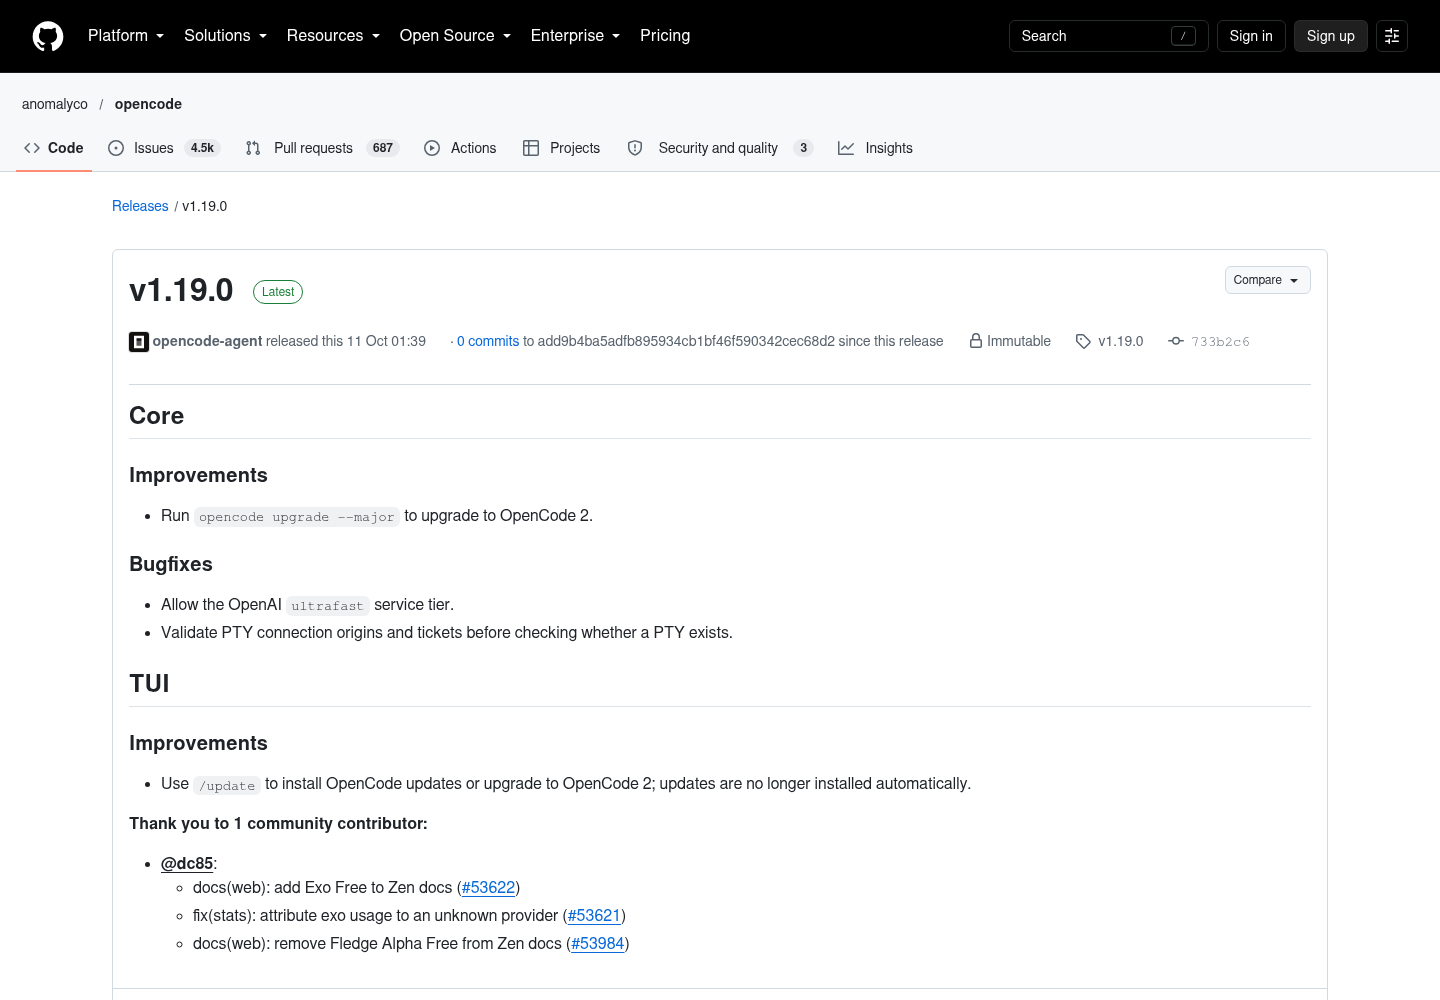The image size is (1440, 1000).
Task: Click the 'opencode upgrade --major' code text
Action: [297, 517]
